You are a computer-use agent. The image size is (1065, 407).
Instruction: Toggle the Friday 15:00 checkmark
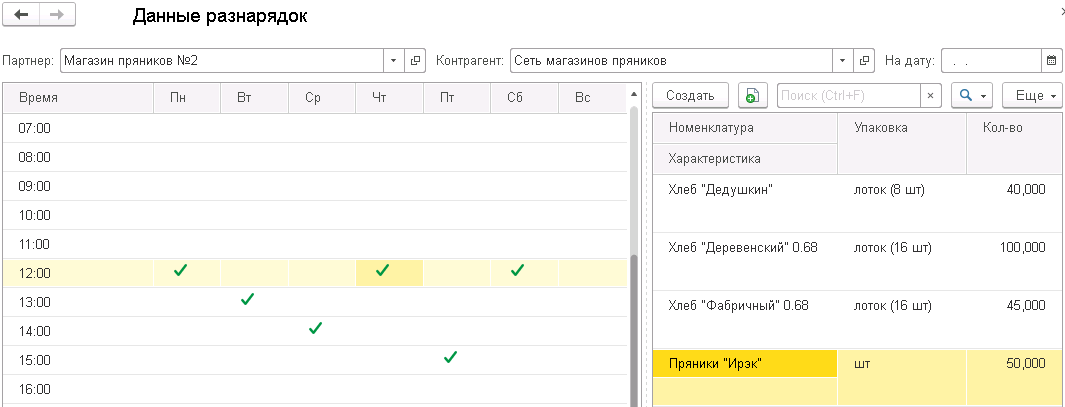click(x=450, y=357)
